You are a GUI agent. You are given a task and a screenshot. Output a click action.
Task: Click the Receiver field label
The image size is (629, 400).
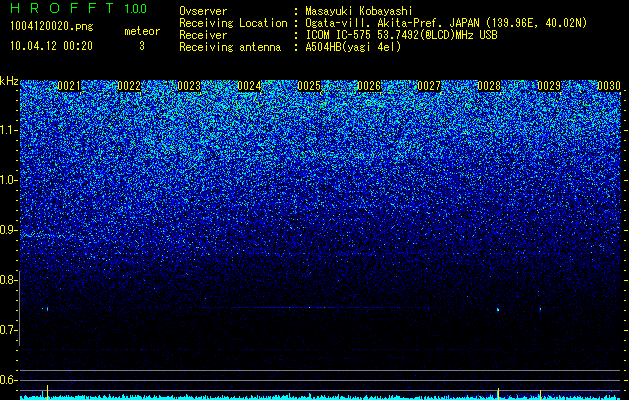[x=203, y=35]
